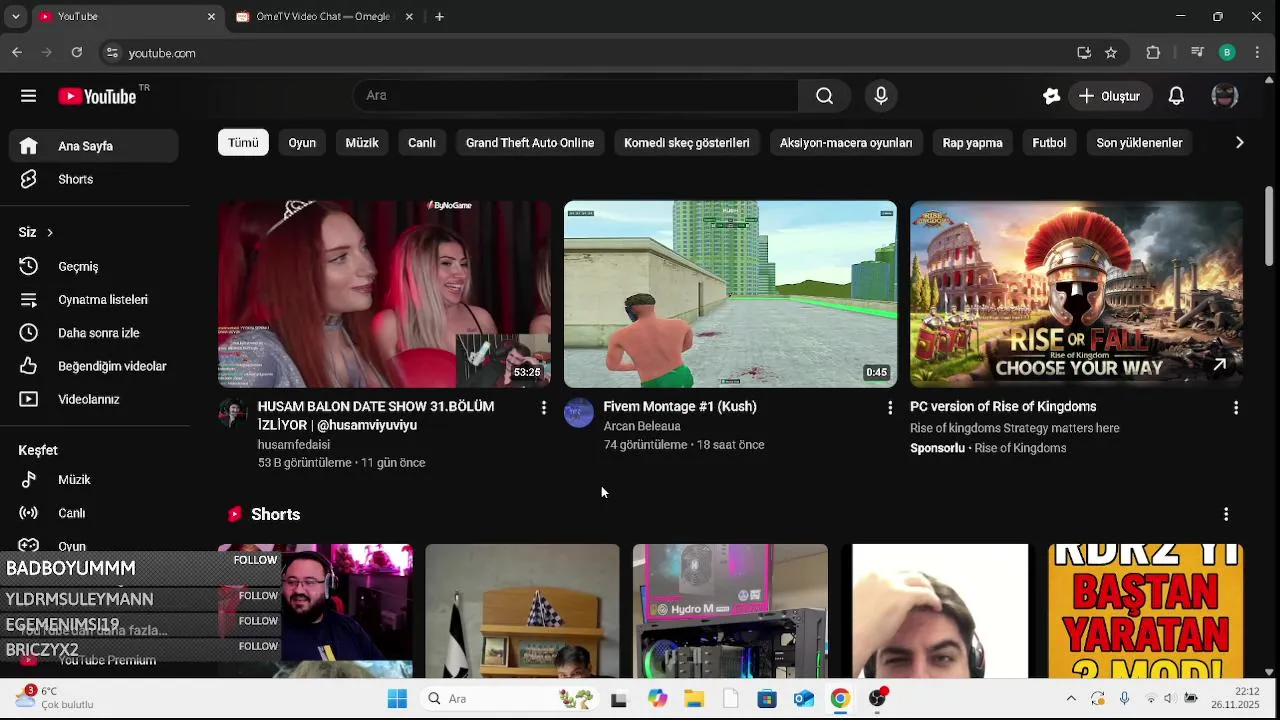The height and width of the screenshot is (720, 1280).
Task: Select Rap yapma chip
Action: coord(973,143)
